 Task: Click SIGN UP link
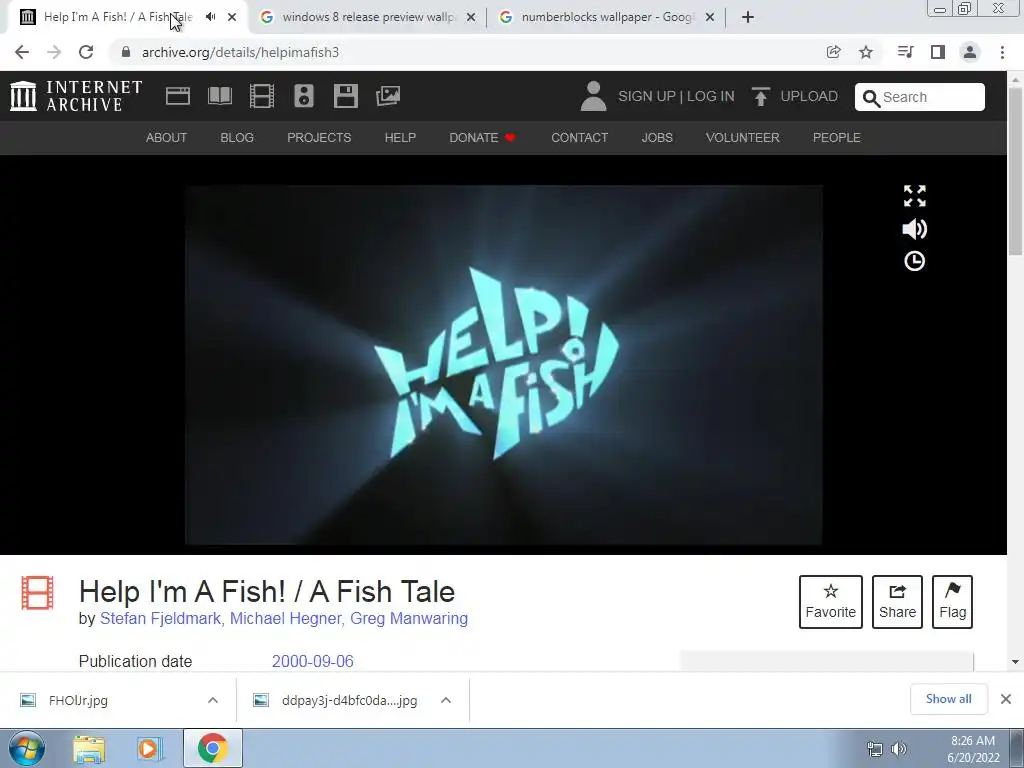tap(647, 97)
